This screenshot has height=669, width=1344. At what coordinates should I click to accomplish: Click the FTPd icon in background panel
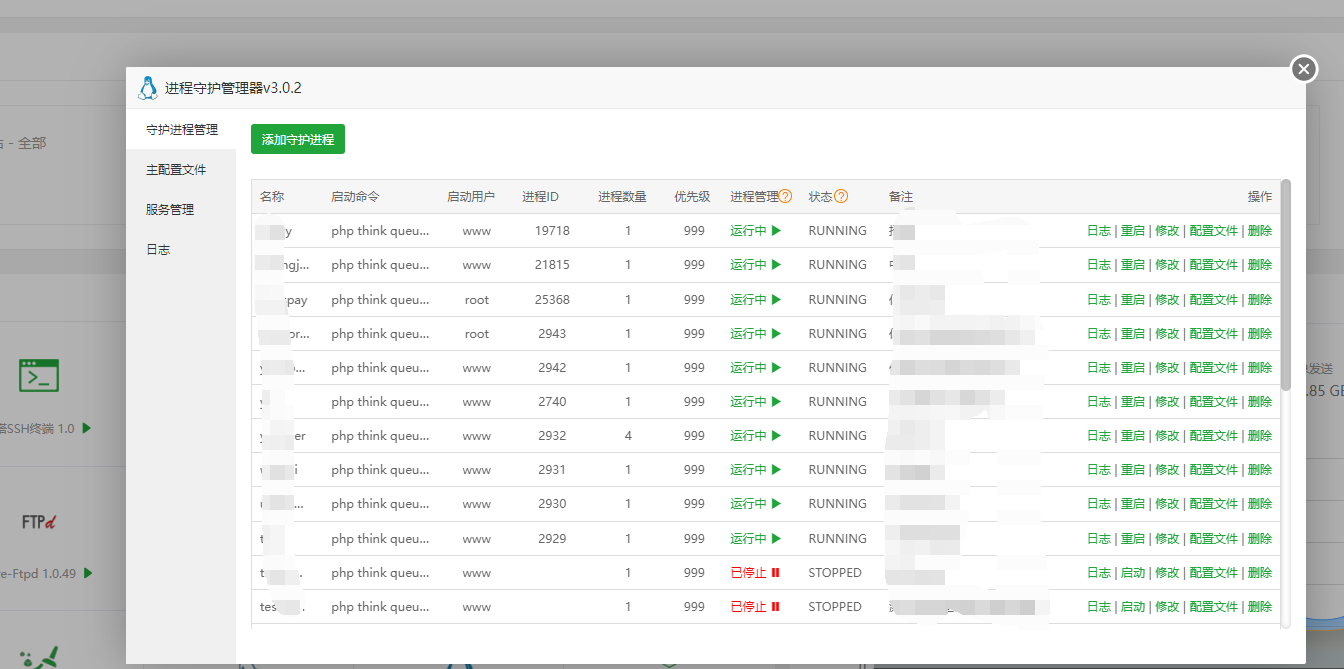click(38, 522)
